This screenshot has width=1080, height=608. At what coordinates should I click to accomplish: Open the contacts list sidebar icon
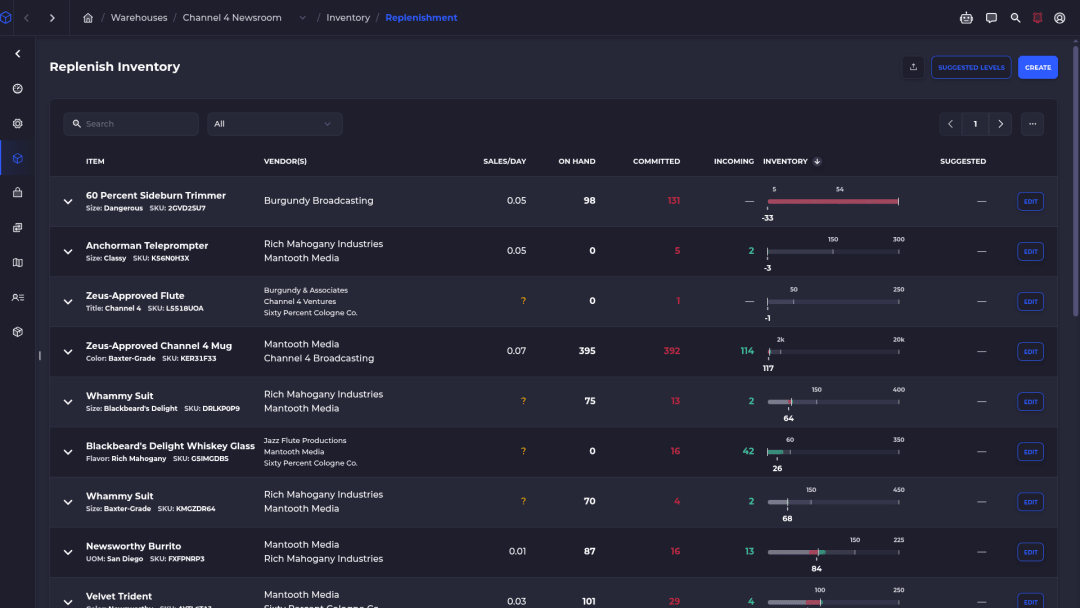pyautogui.click(x=18, y=297)
